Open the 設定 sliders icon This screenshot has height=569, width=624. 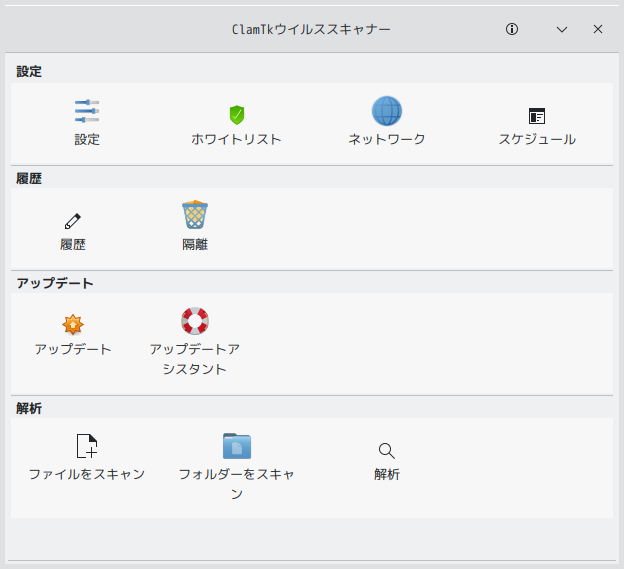tap(87, 111)
